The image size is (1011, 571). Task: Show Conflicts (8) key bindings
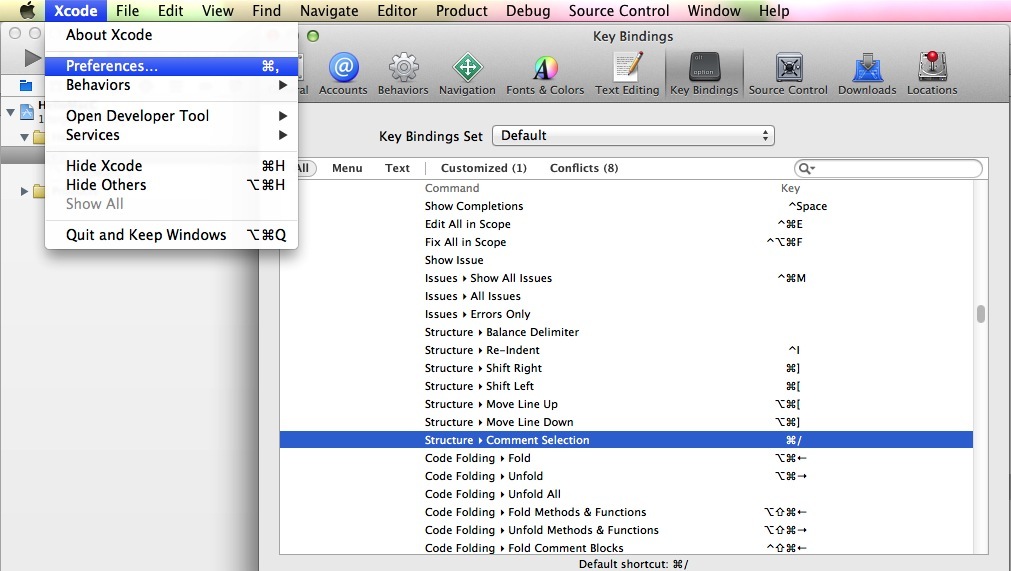584,168
